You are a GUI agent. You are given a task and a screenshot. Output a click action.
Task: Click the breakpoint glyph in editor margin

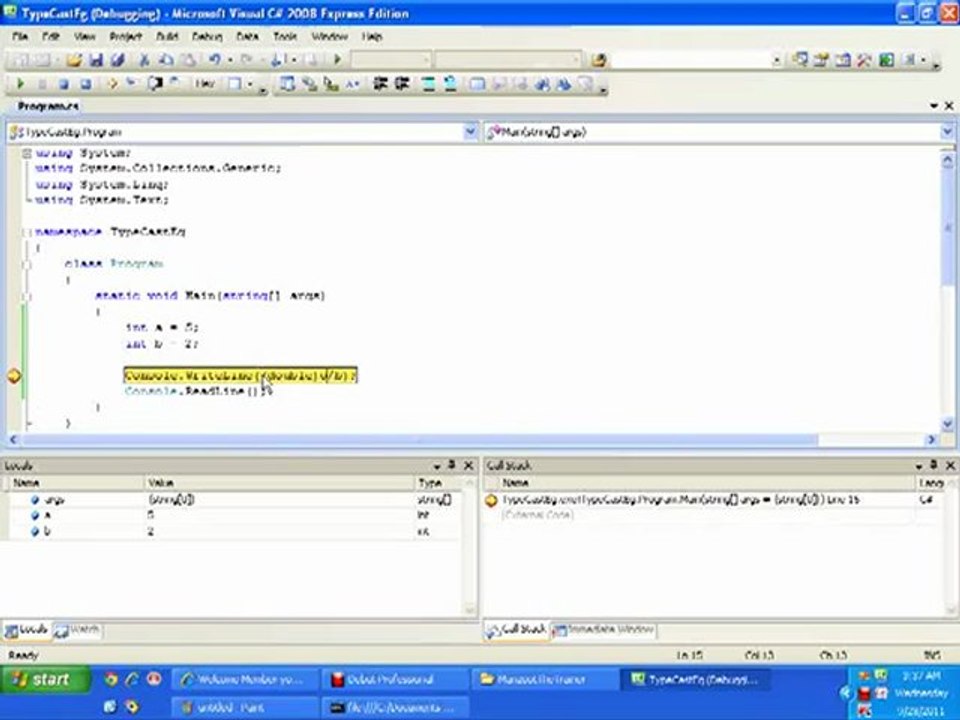pyautogui.click(x=14, y=376)
